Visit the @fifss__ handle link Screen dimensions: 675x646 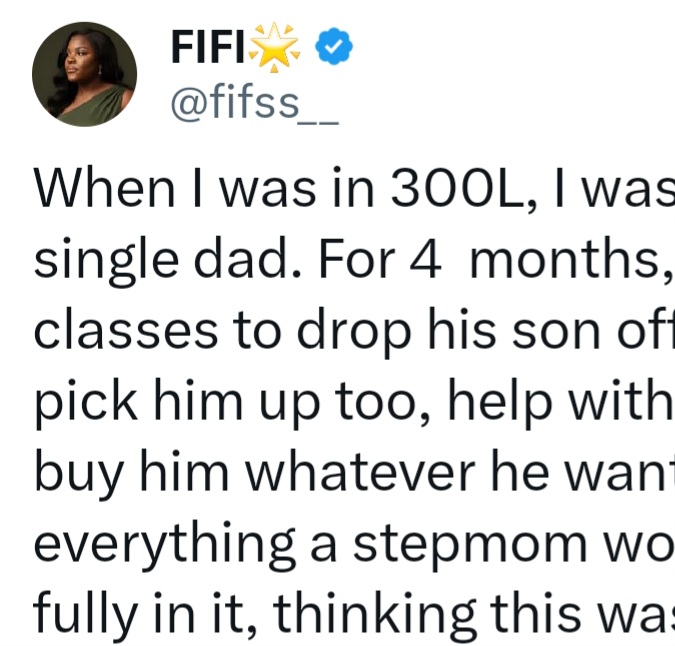pyautogui.click(x=256, y=102)
